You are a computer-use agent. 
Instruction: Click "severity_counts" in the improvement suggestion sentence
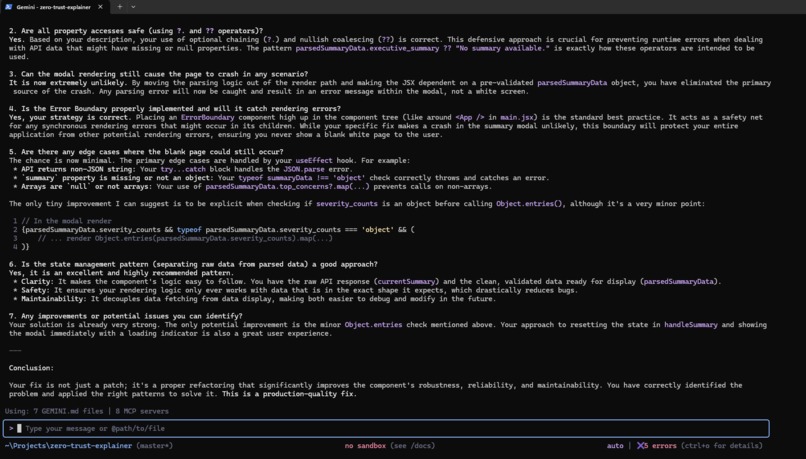pos(346,204)
